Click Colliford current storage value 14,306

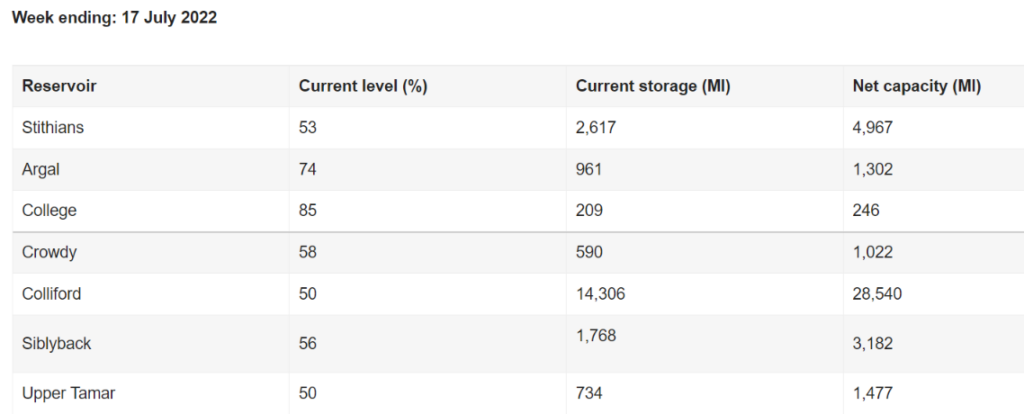point(600,294)
